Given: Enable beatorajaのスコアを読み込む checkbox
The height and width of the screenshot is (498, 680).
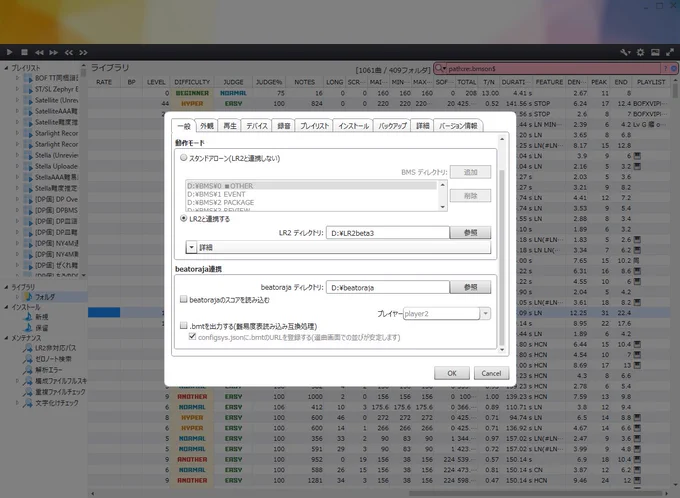Looking at the screenshot, I should 183,299.
